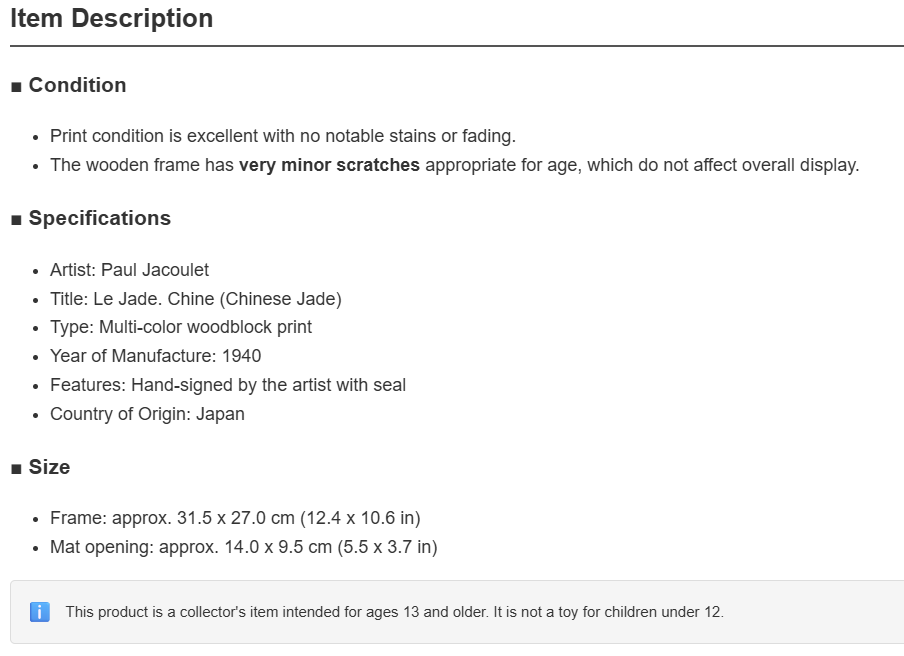The image size is (904, 656).
Task: Click the collector's item age notice text
Action: [x=394, y=612]
